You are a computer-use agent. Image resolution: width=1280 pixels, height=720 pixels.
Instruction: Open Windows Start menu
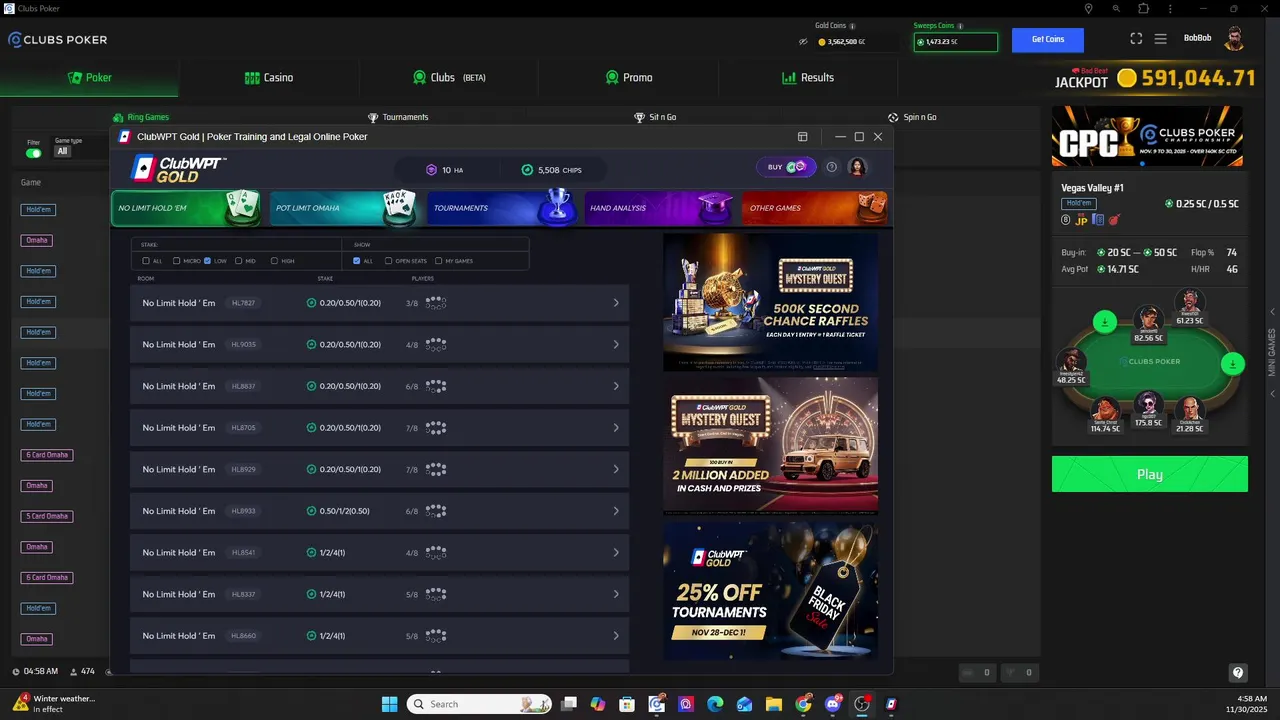coord(390,704)
